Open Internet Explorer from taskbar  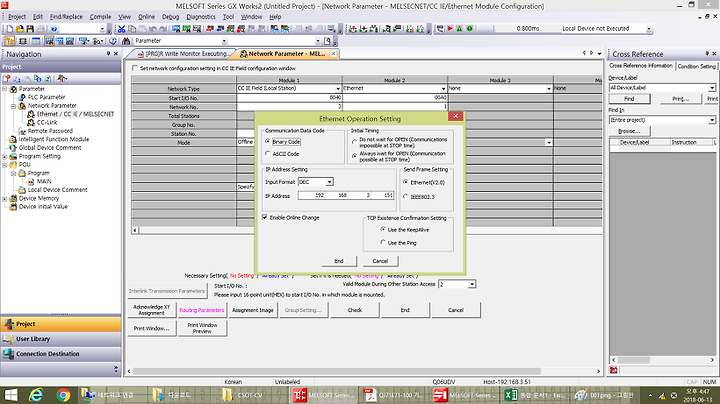coord(36,395)
